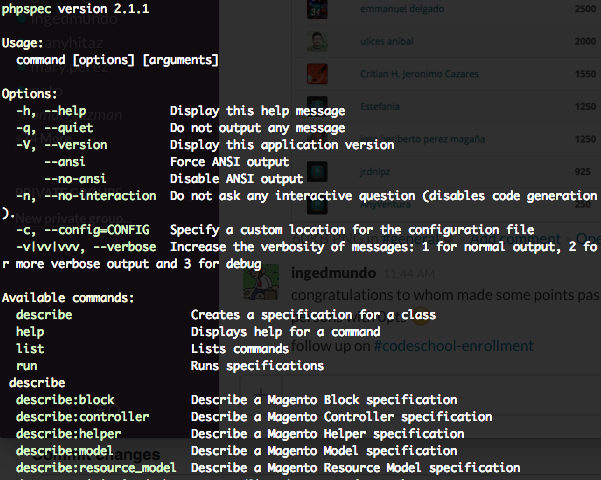Select 'jrdnlpz' leaderboard entry
This screenshot has width=601, height=480.
[375, 172]
